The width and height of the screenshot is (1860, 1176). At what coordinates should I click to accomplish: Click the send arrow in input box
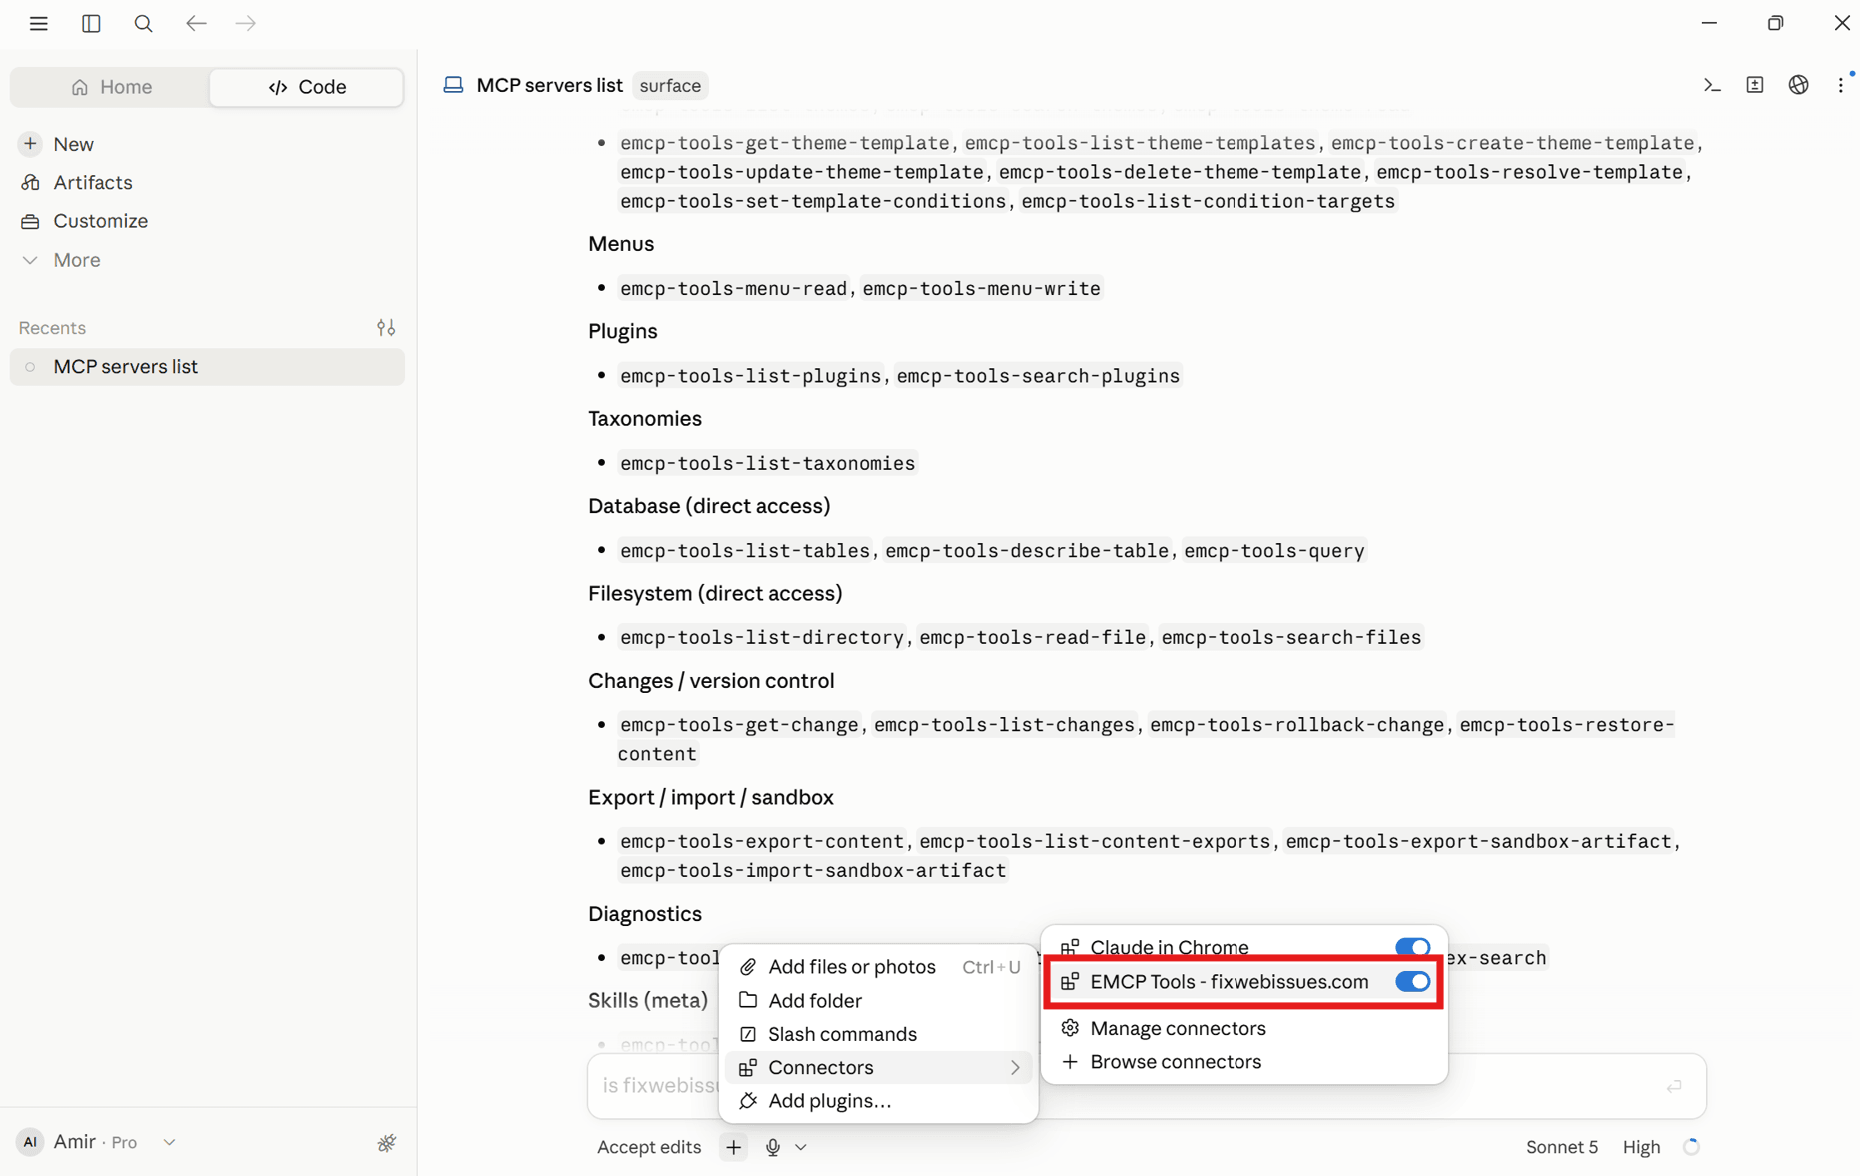pyautogui.click(x=1674, y=1086)
